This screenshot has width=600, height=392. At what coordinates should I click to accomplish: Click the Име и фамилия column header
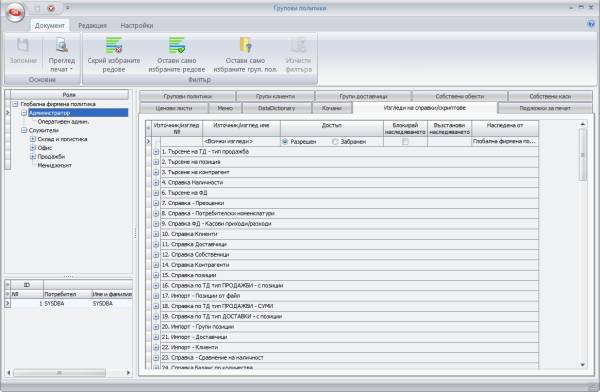point(112,294)
